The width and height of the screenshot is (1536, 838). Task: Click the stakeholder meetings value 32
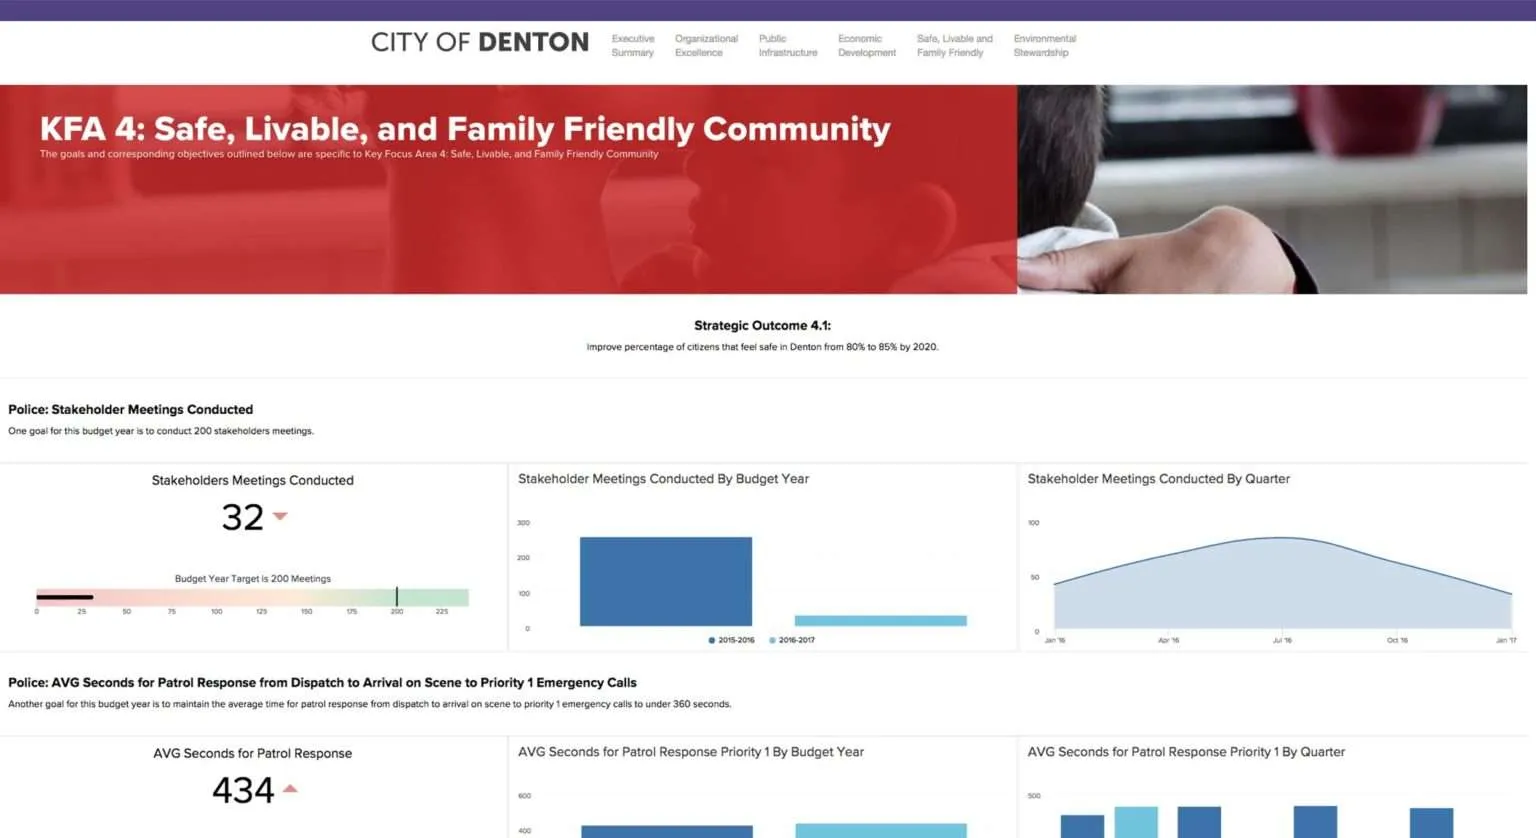click(243, 517)
